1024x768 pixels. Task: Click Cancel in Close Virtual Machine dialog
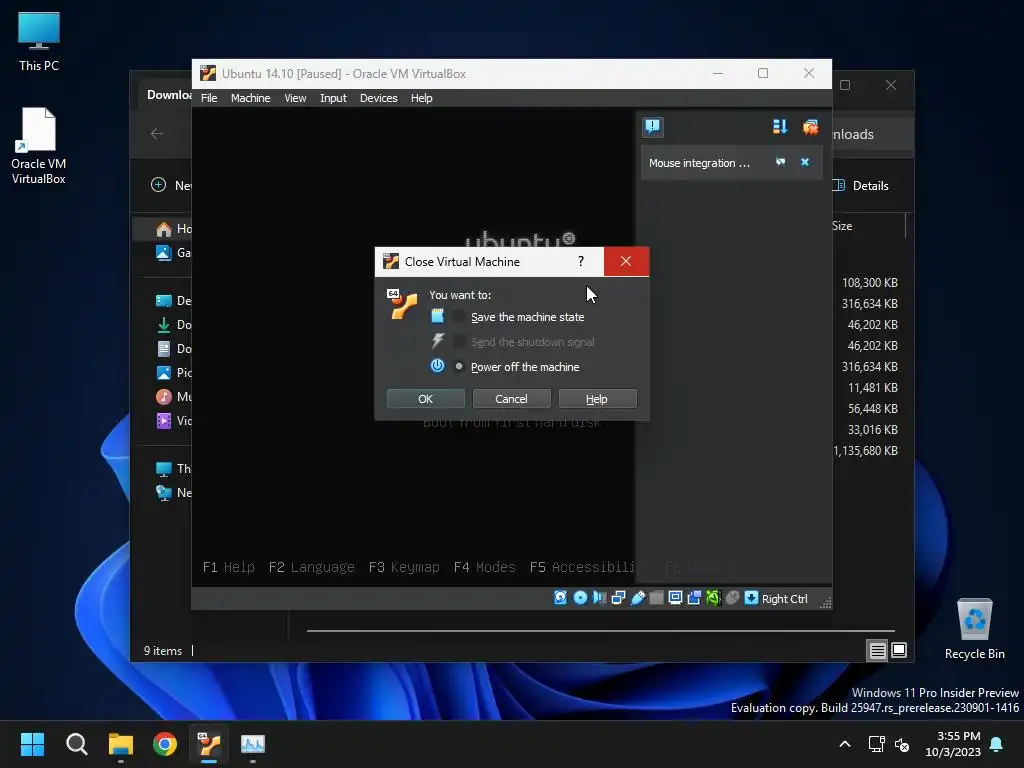511,398
